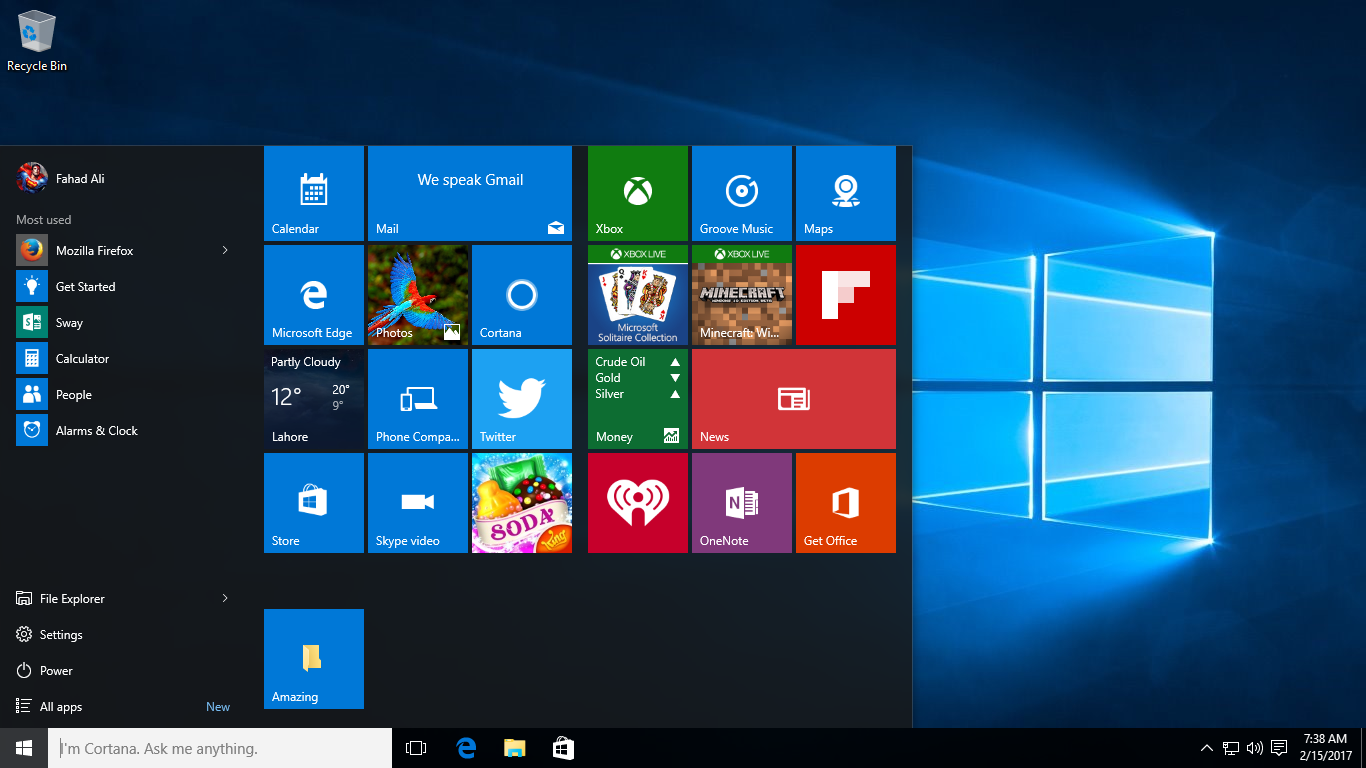1366x768 pixels.
Task: Open the Mail tile
Action: coord(470,193)
